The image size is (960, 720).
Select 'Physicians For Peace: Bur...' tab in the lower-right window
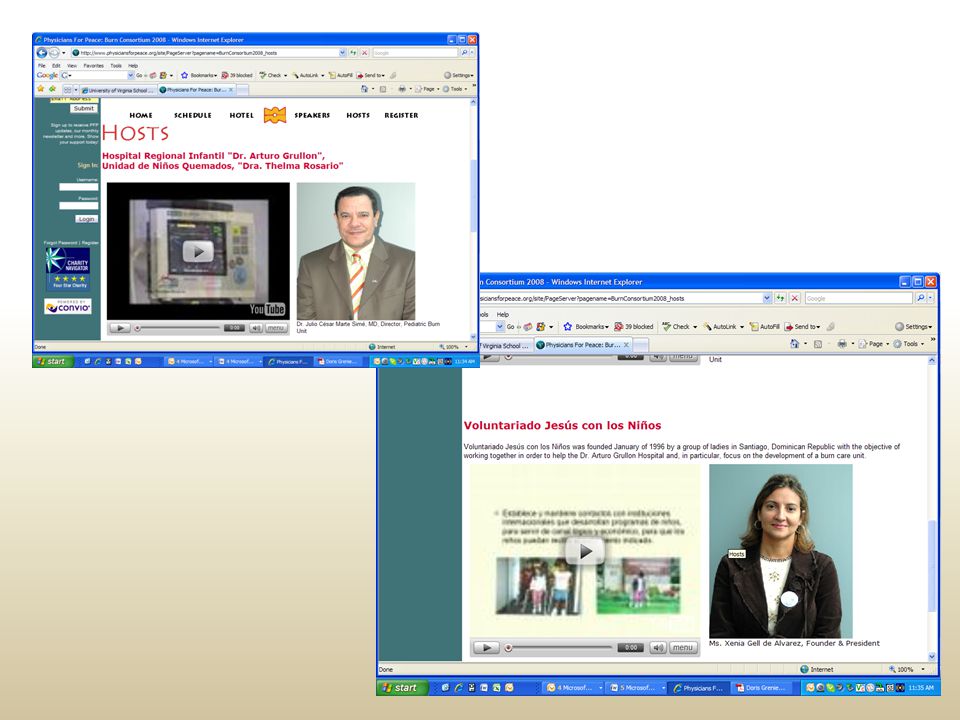(583, 345)
